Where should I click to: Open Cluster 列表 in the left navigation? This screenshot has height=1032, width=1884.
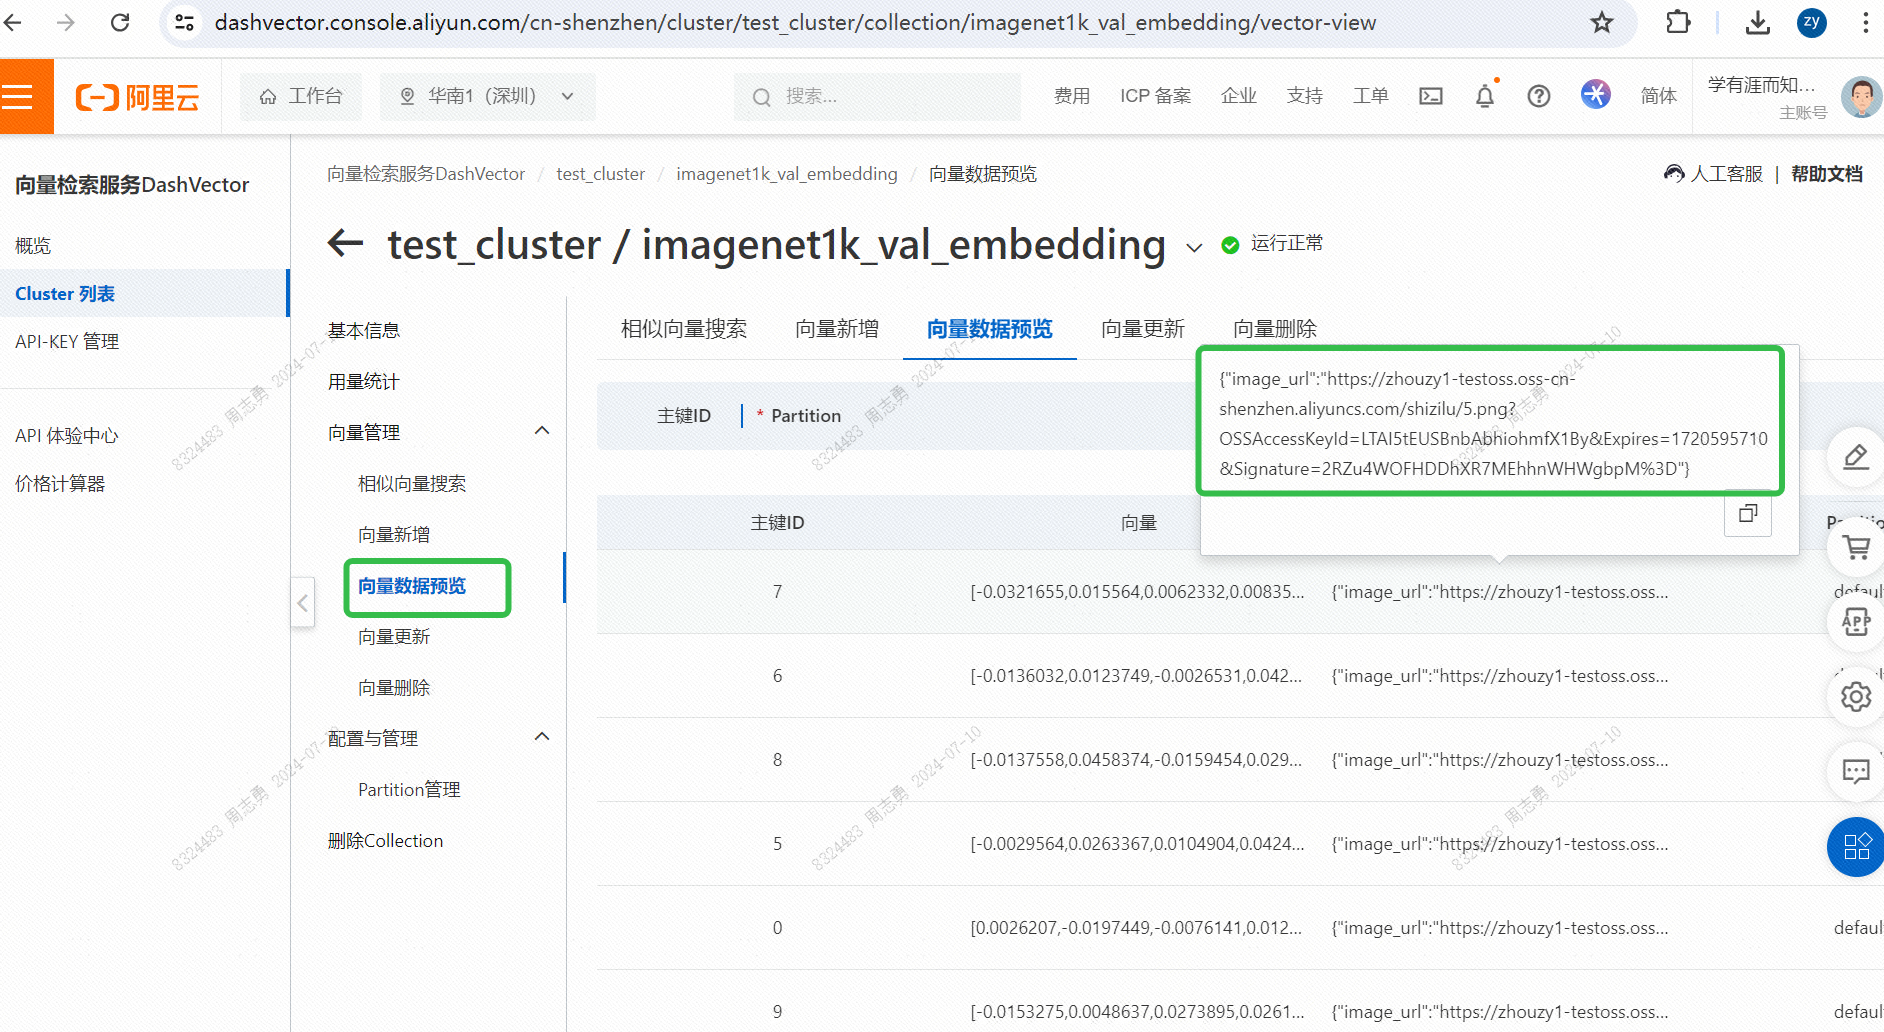pyautogui.click(x=65, y=294)
